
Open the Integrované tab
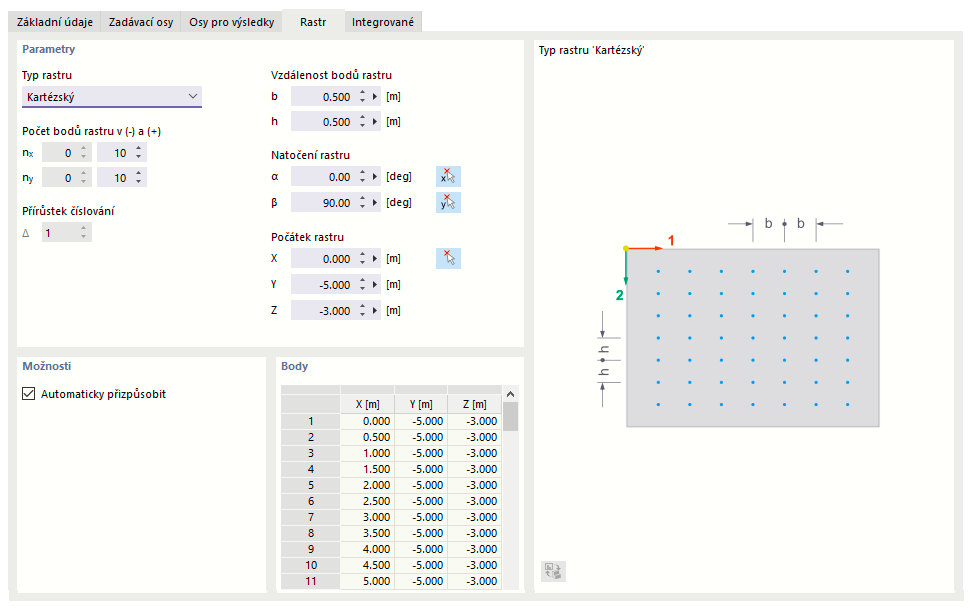383,22
